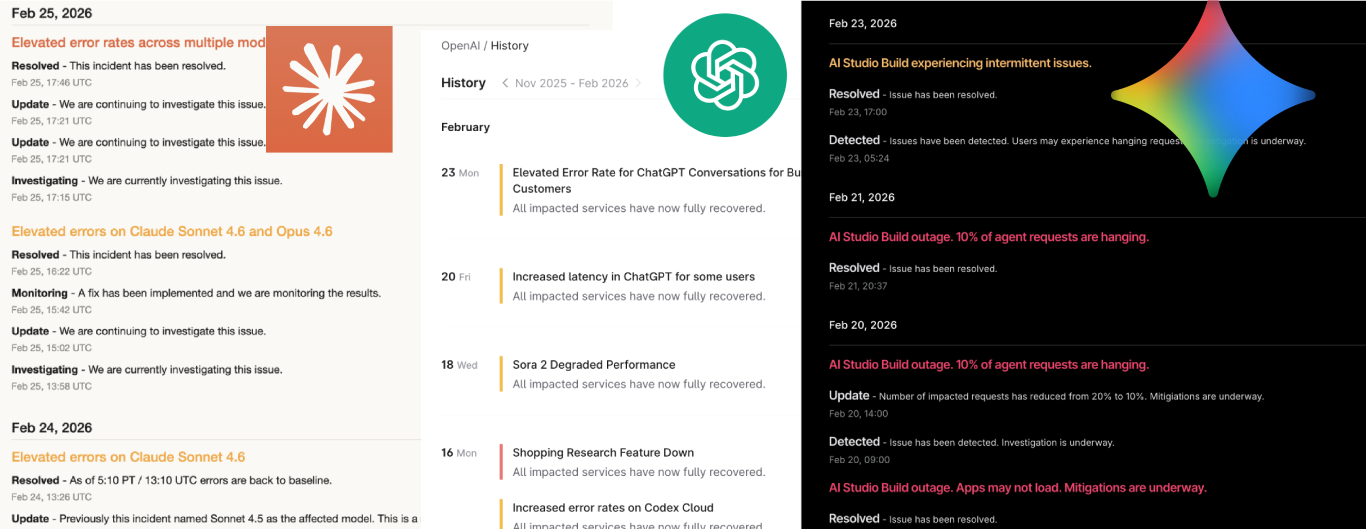Open Feb 24 Elevated errors on Claude Sonnet 4.6
Viewport: 1366px width, 529px height.
click(x=128, y=457)
